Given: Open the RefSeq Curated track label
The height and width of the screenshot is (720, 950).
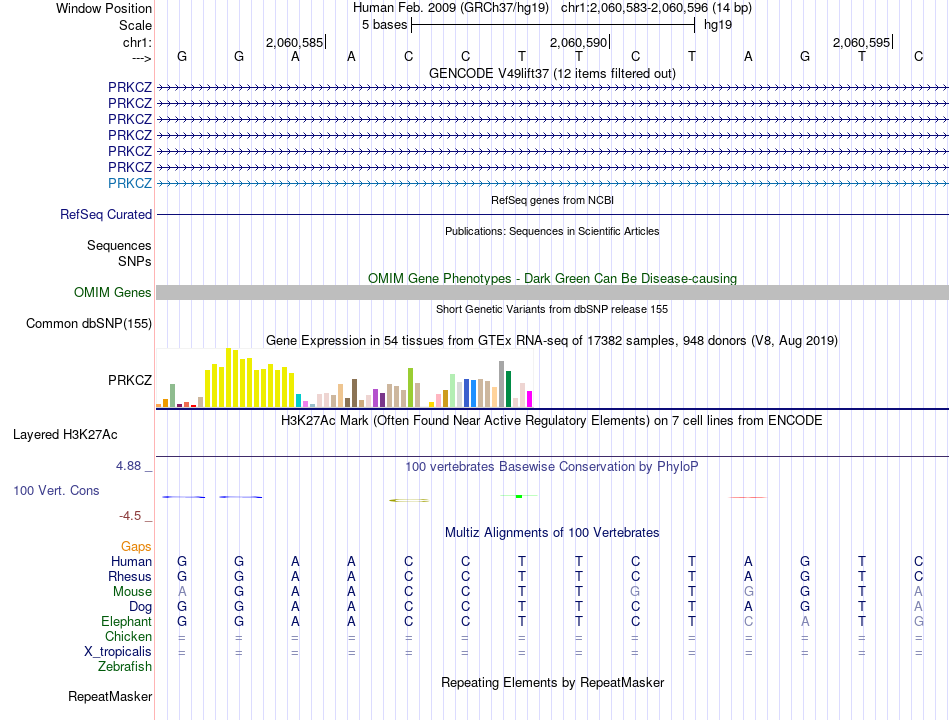Looking at the screenshot, I should tap(106, 215).
